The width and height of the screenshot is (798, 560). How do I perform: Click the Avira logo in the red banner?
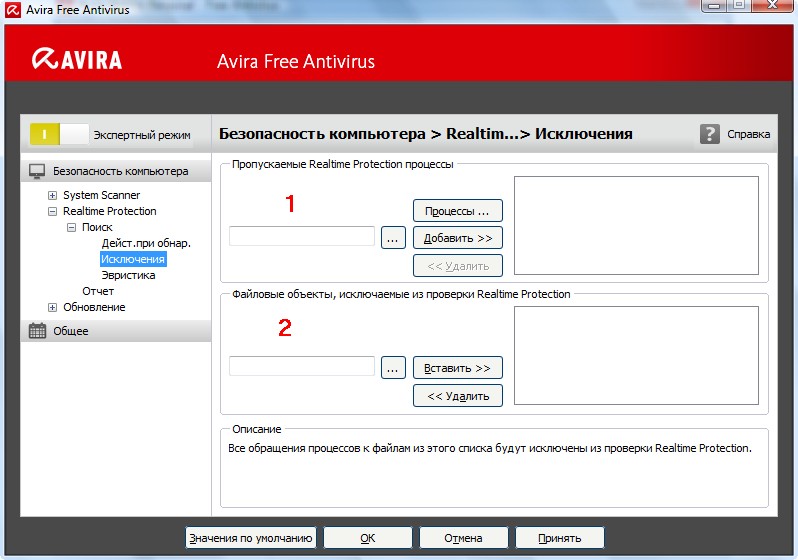77,59
